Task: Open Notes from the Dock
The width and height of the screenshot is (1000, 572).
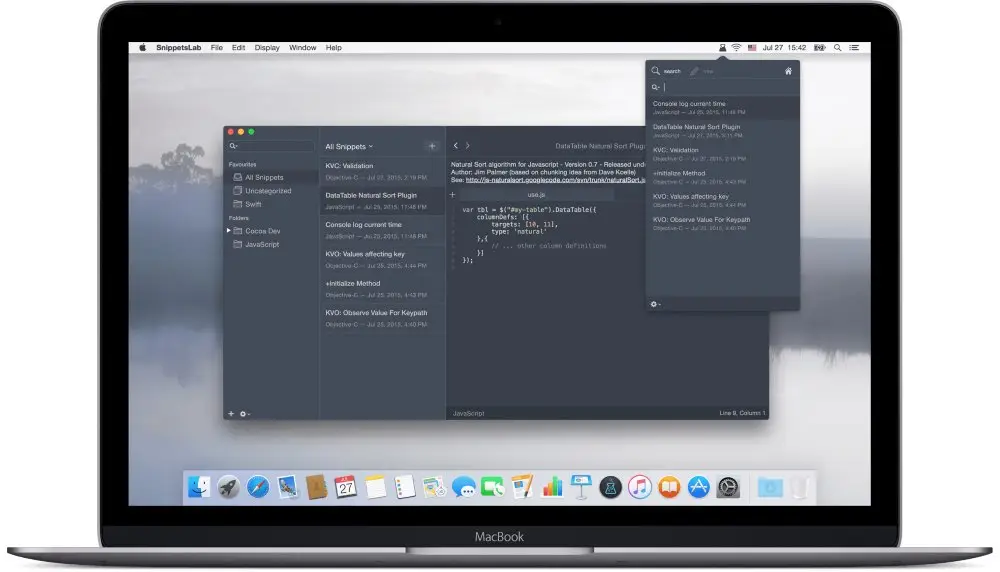Action: [376, 487]
